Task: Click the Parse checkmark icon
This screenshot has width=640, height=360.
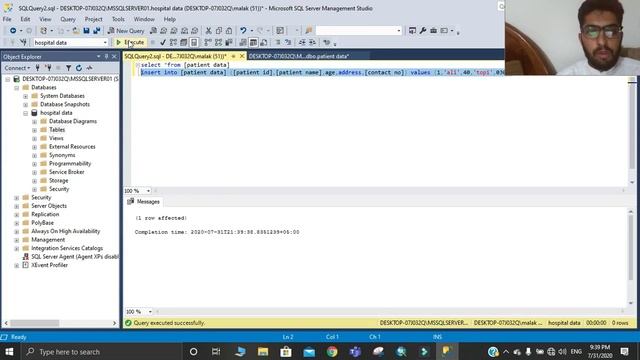Action: tap(163, 42)
